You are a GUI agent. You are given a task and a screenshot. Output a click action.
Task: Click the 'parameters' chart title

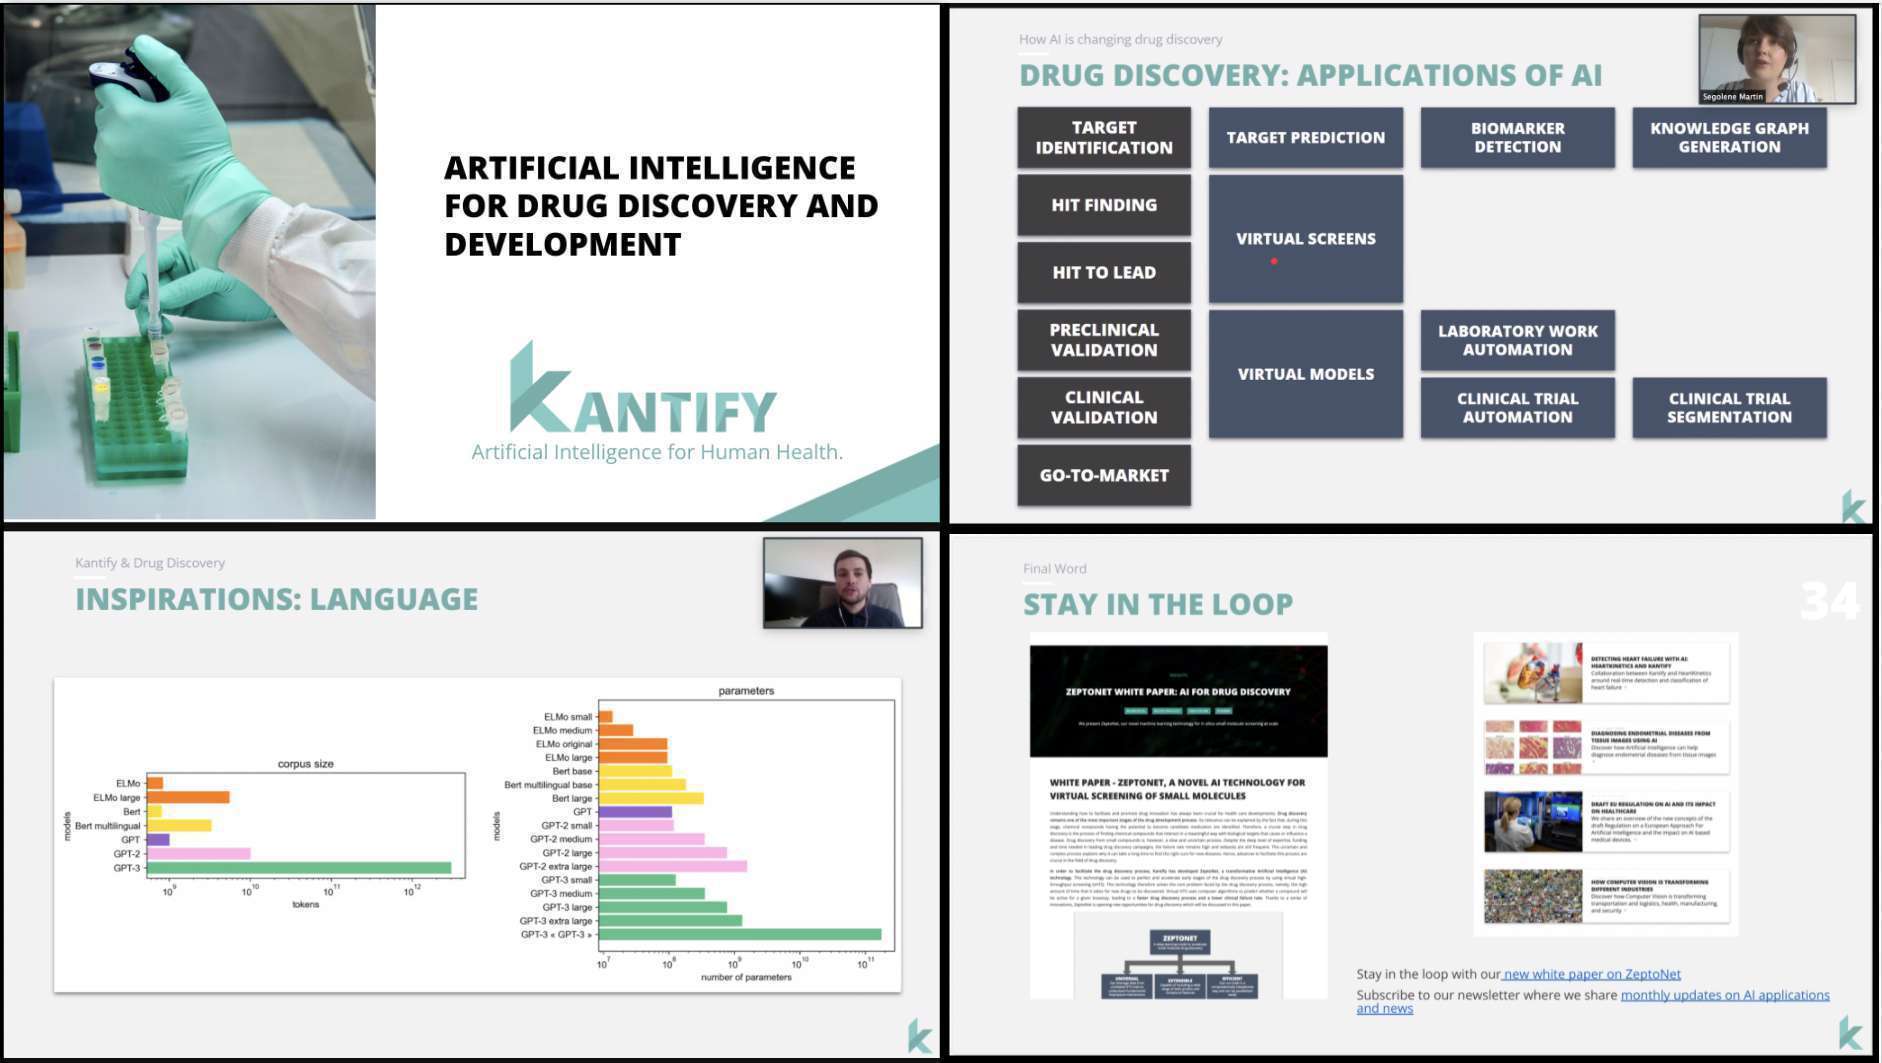(x=746, y=691)
